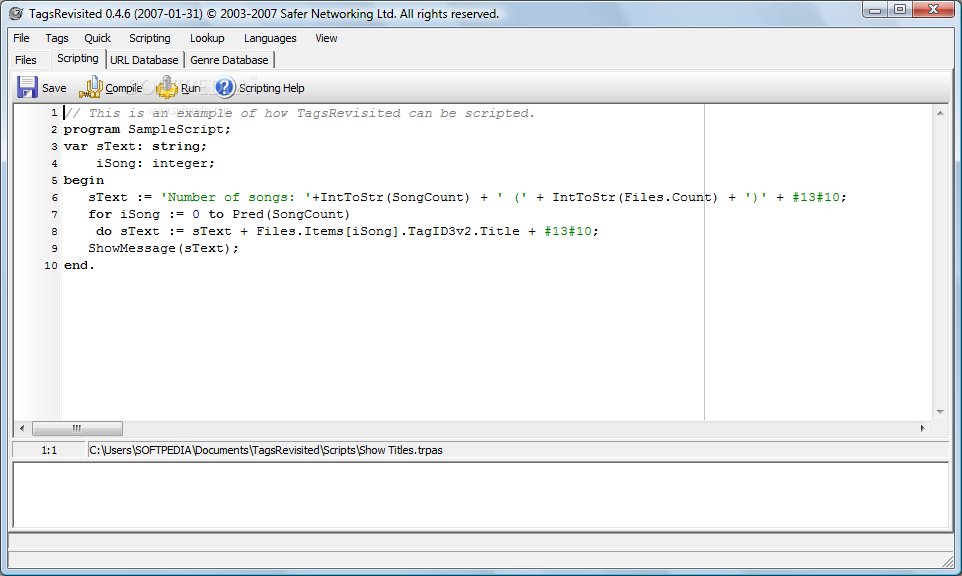Open Scripting Help question mark icon
This screenshot has width=962, height=576.
click(x=225, y=87)
